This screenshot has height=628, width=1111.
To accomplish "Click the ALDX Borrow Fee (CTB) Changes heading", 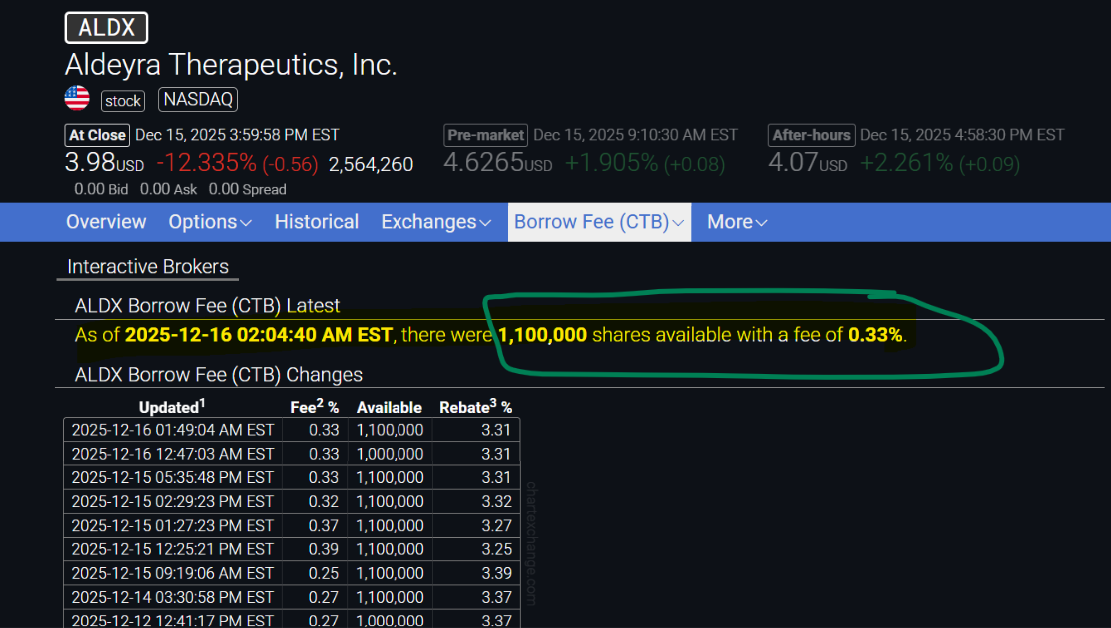I will (218, 374).
